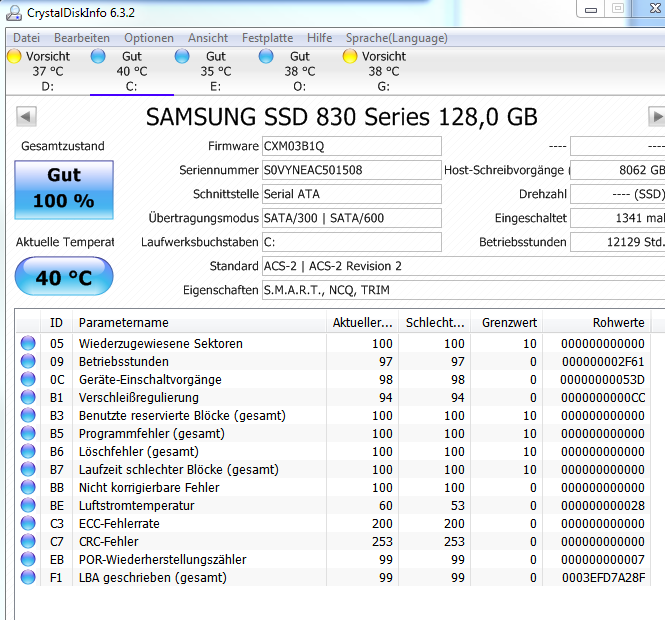Click the Schlecht... column header
This screenshot has width=665, height=620.
coord(434,323)
